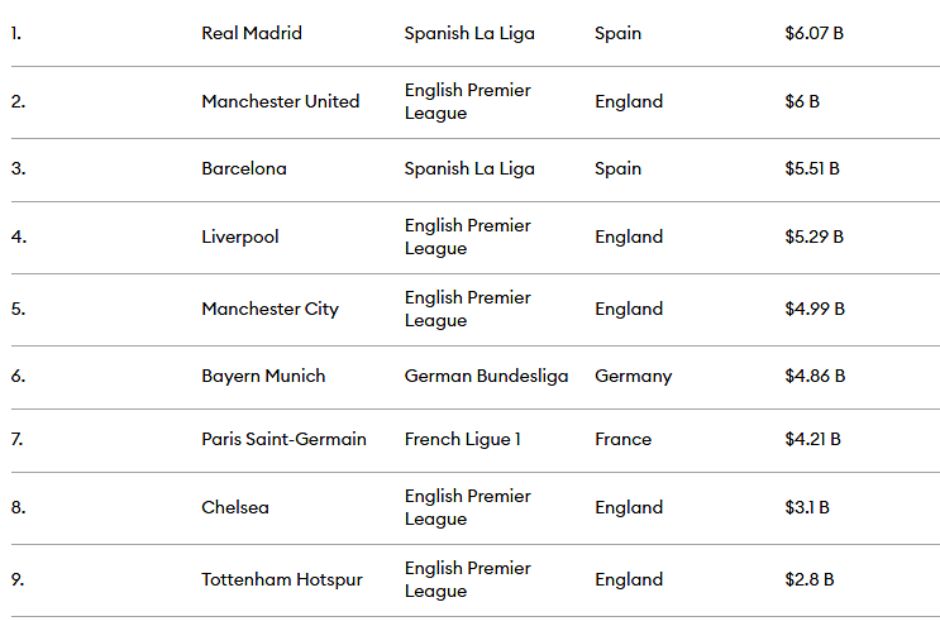Select the Tottenham Hotspur team name
Image resolution: width=940 pixels, height=620 pixels.
[x=282, y=580]
